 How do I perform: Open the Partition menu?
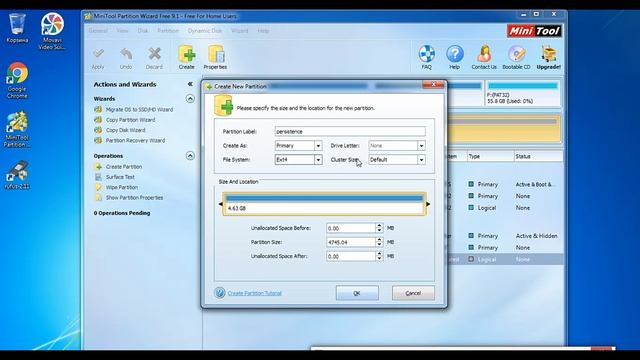pos(168,31)
